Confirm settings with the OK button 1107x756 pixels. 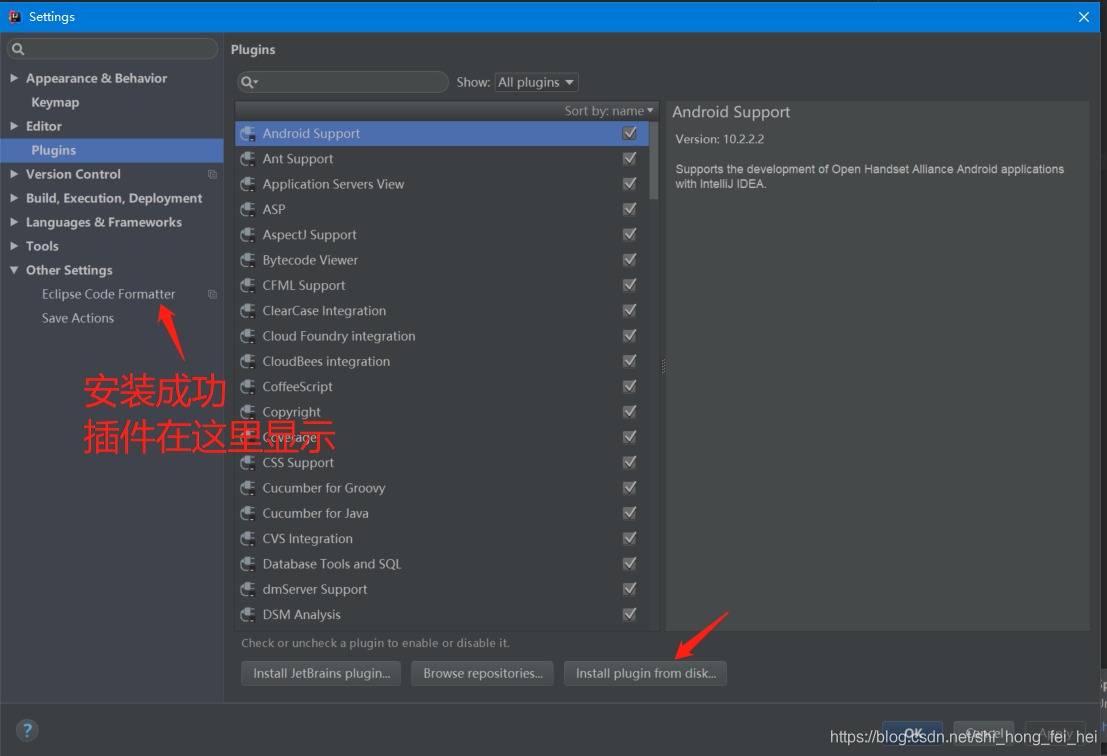(x=913, y=733)
